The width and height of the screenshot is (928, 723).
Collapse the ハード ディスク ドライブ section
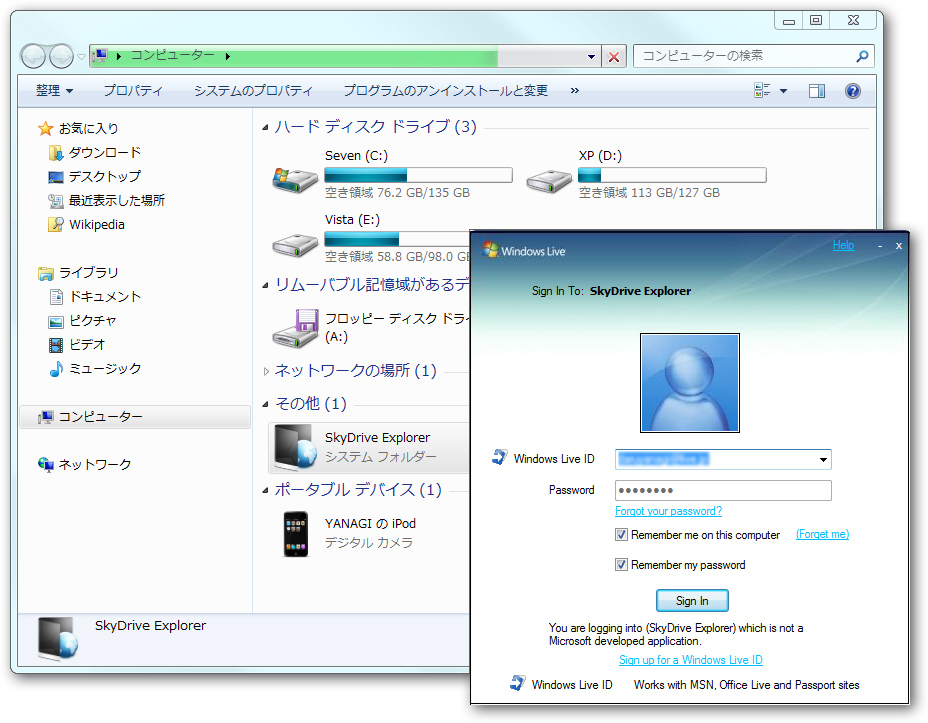click(264, 126)
